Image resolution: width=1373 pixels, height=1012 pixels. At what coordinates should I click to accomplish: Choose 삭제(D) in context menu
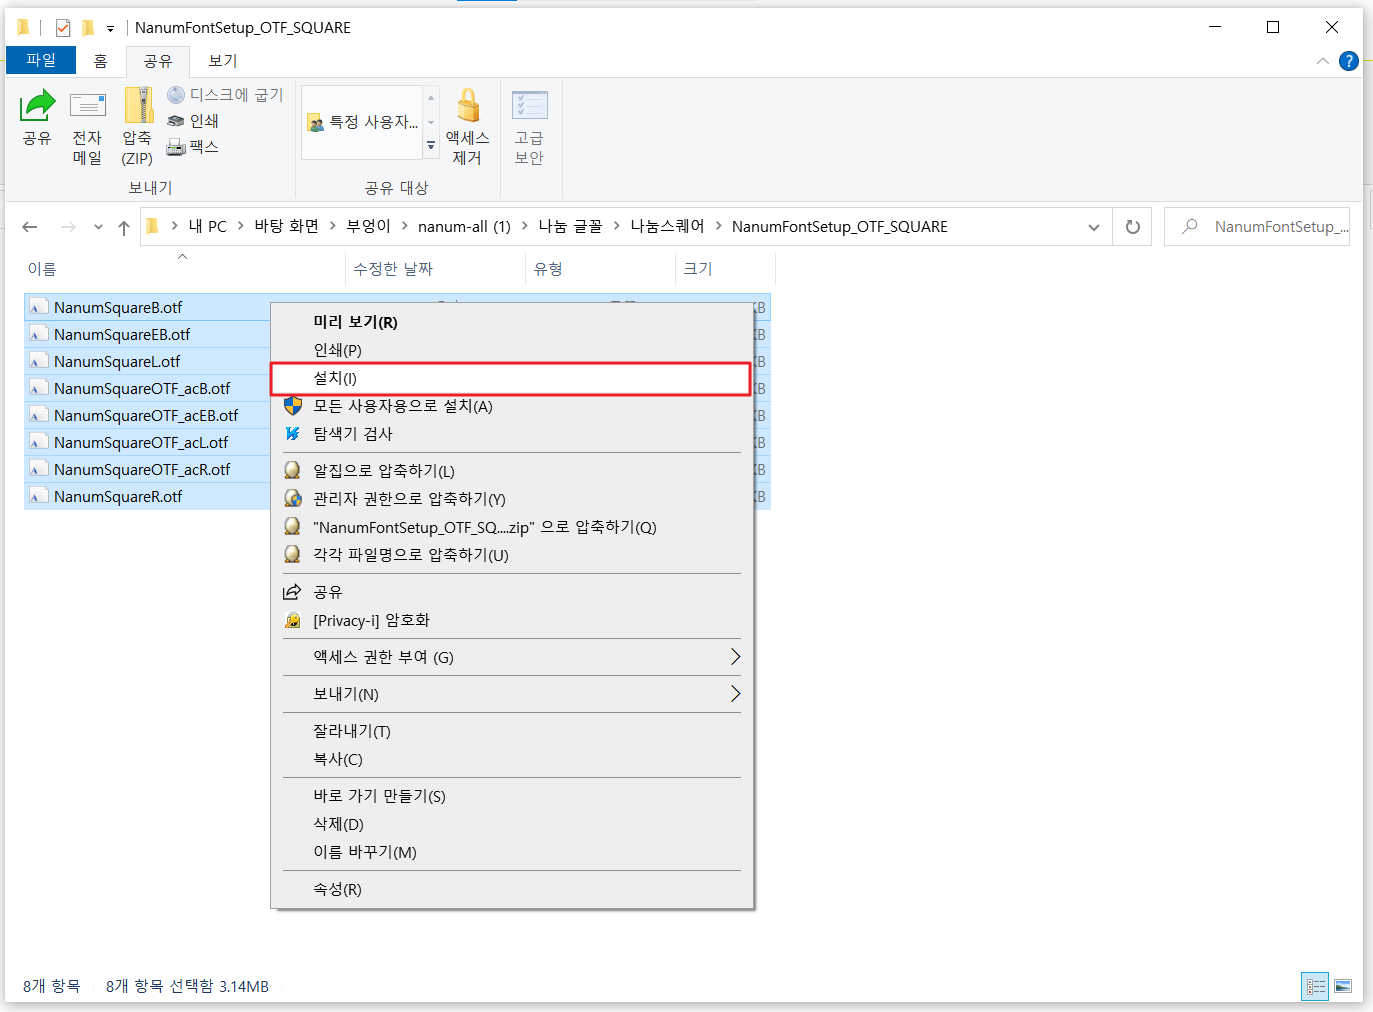pos(510,824)
